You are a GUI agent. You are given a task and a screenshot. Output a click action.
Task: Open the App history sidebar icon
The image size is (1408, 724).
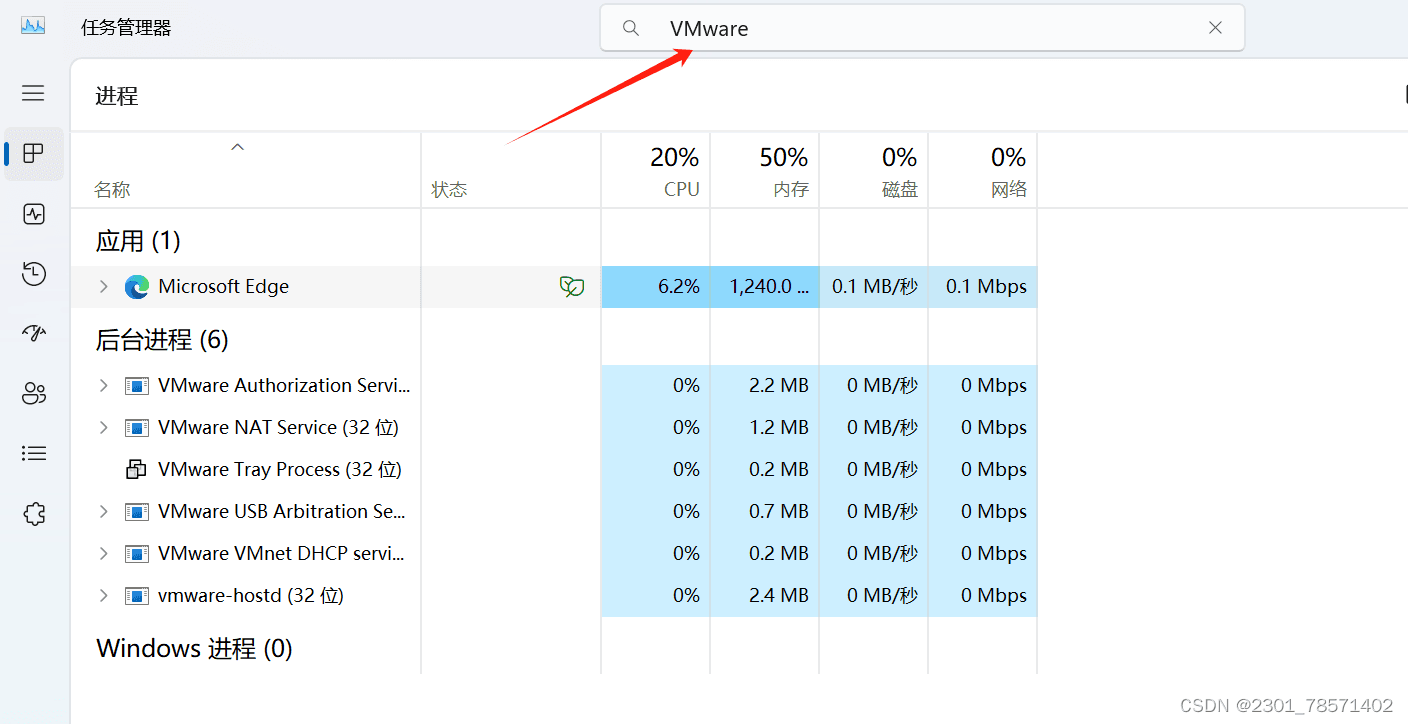click(x=34, y=274)
